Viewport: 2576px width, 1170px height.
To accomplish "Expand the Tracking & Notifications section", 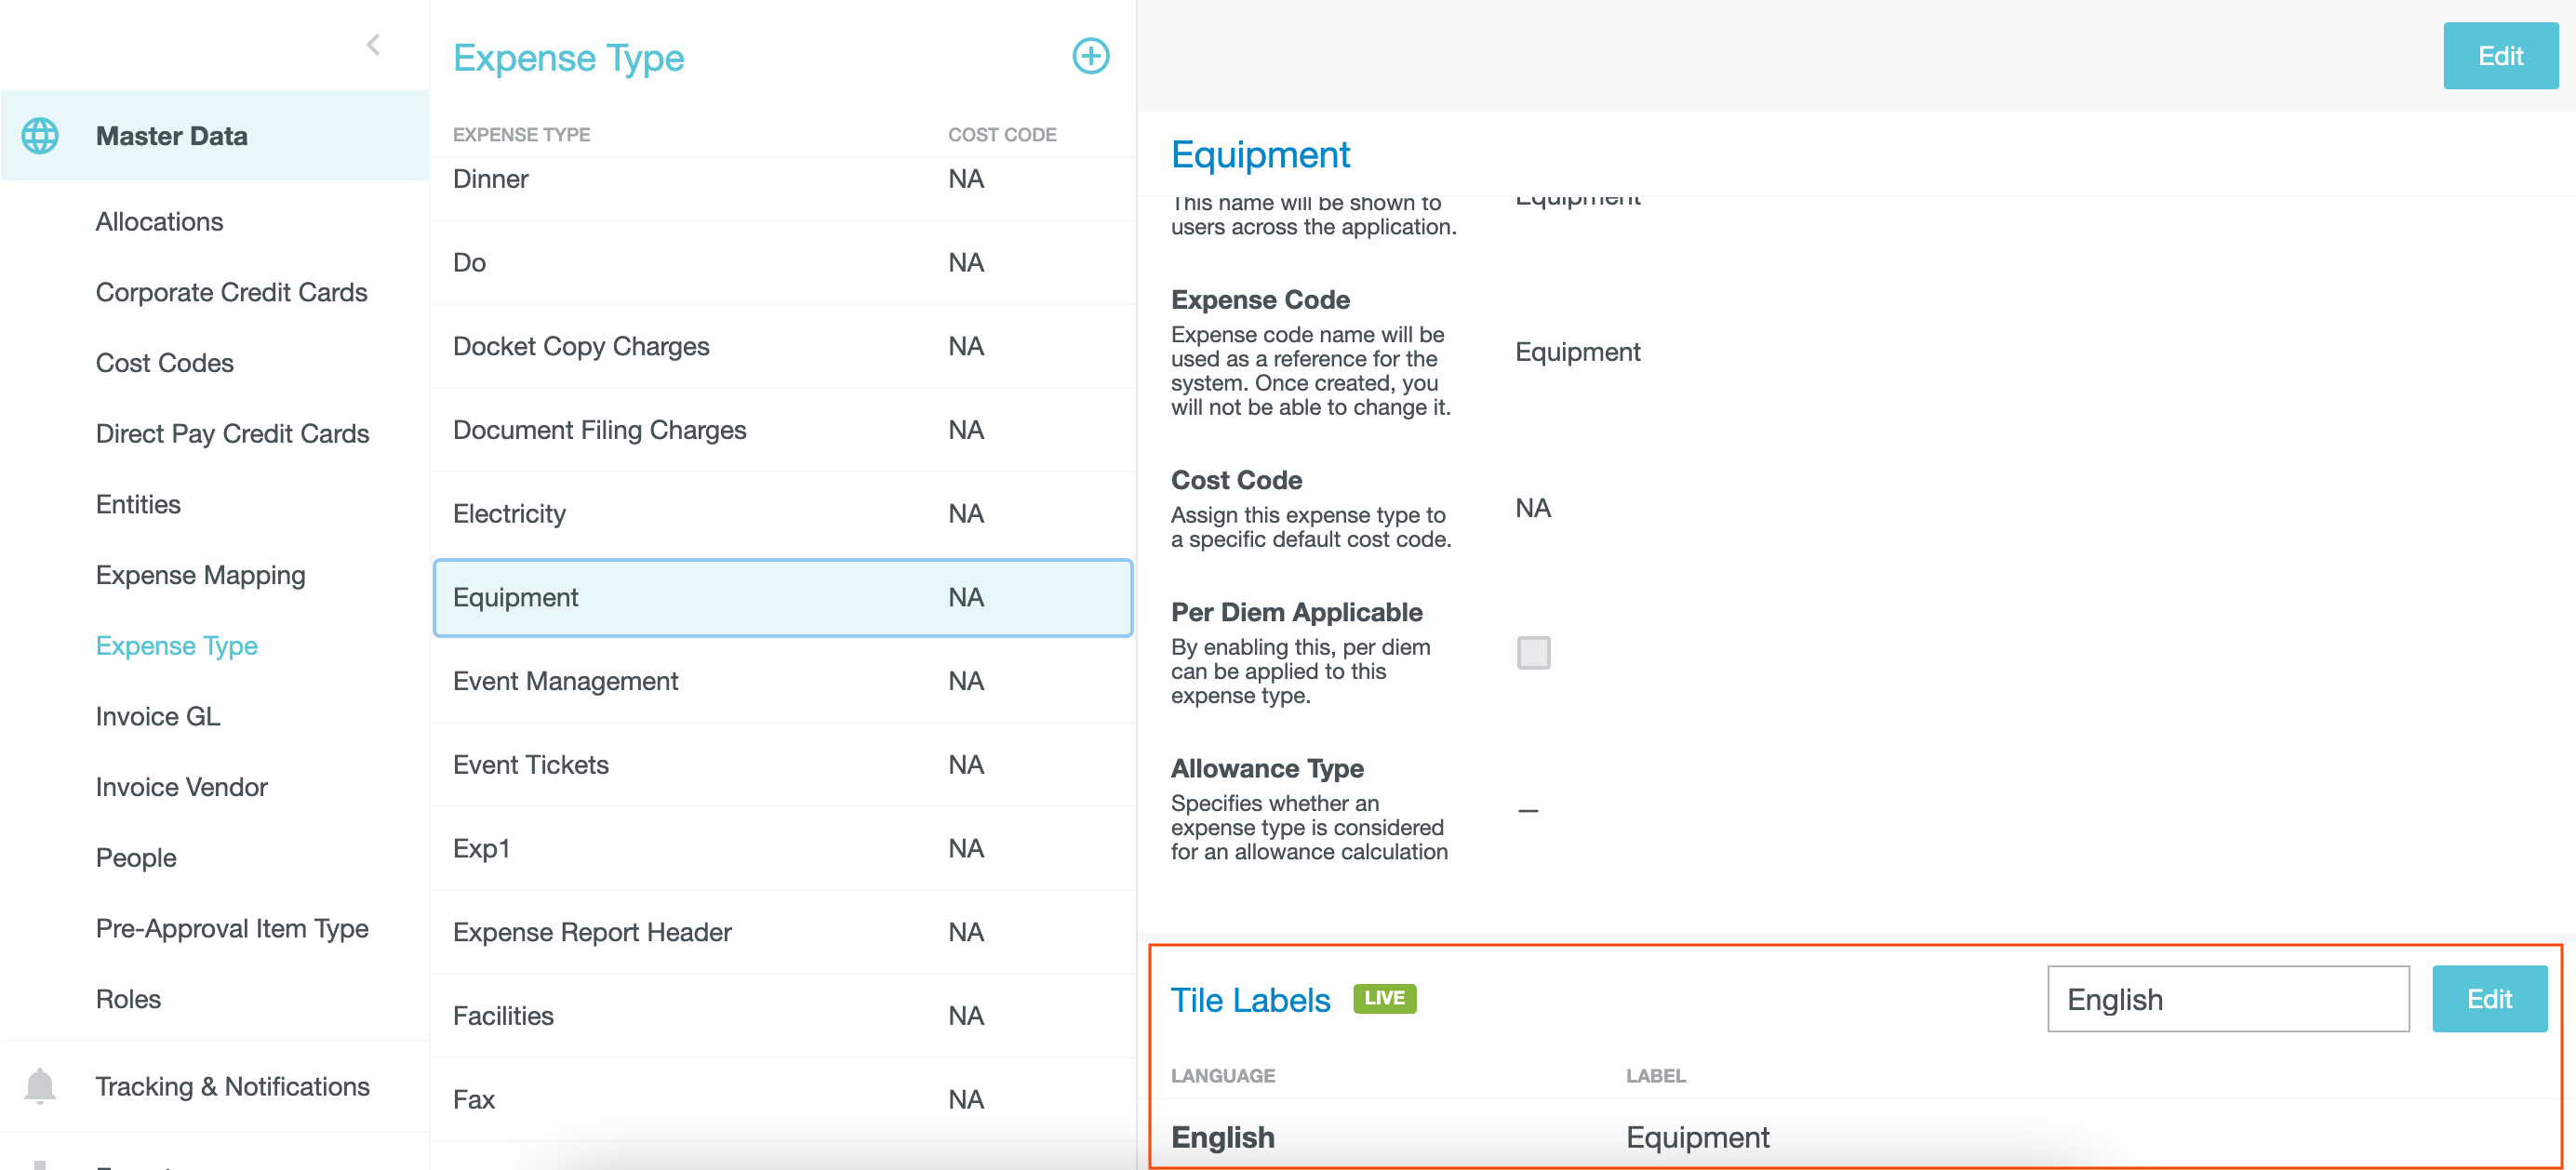I will (x=232, y=1086).
